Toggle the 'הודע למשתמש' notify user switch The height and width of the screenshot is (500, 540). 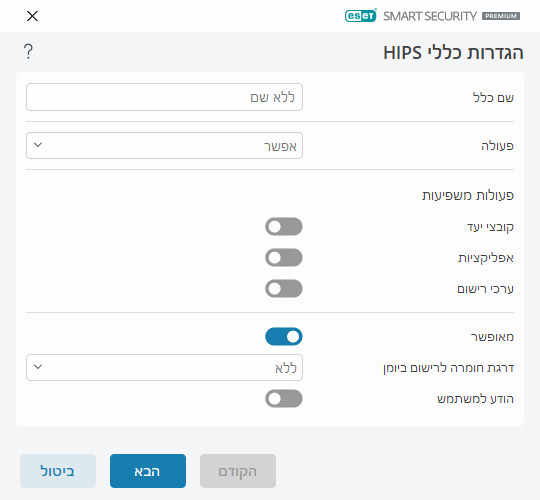point(283,398)
